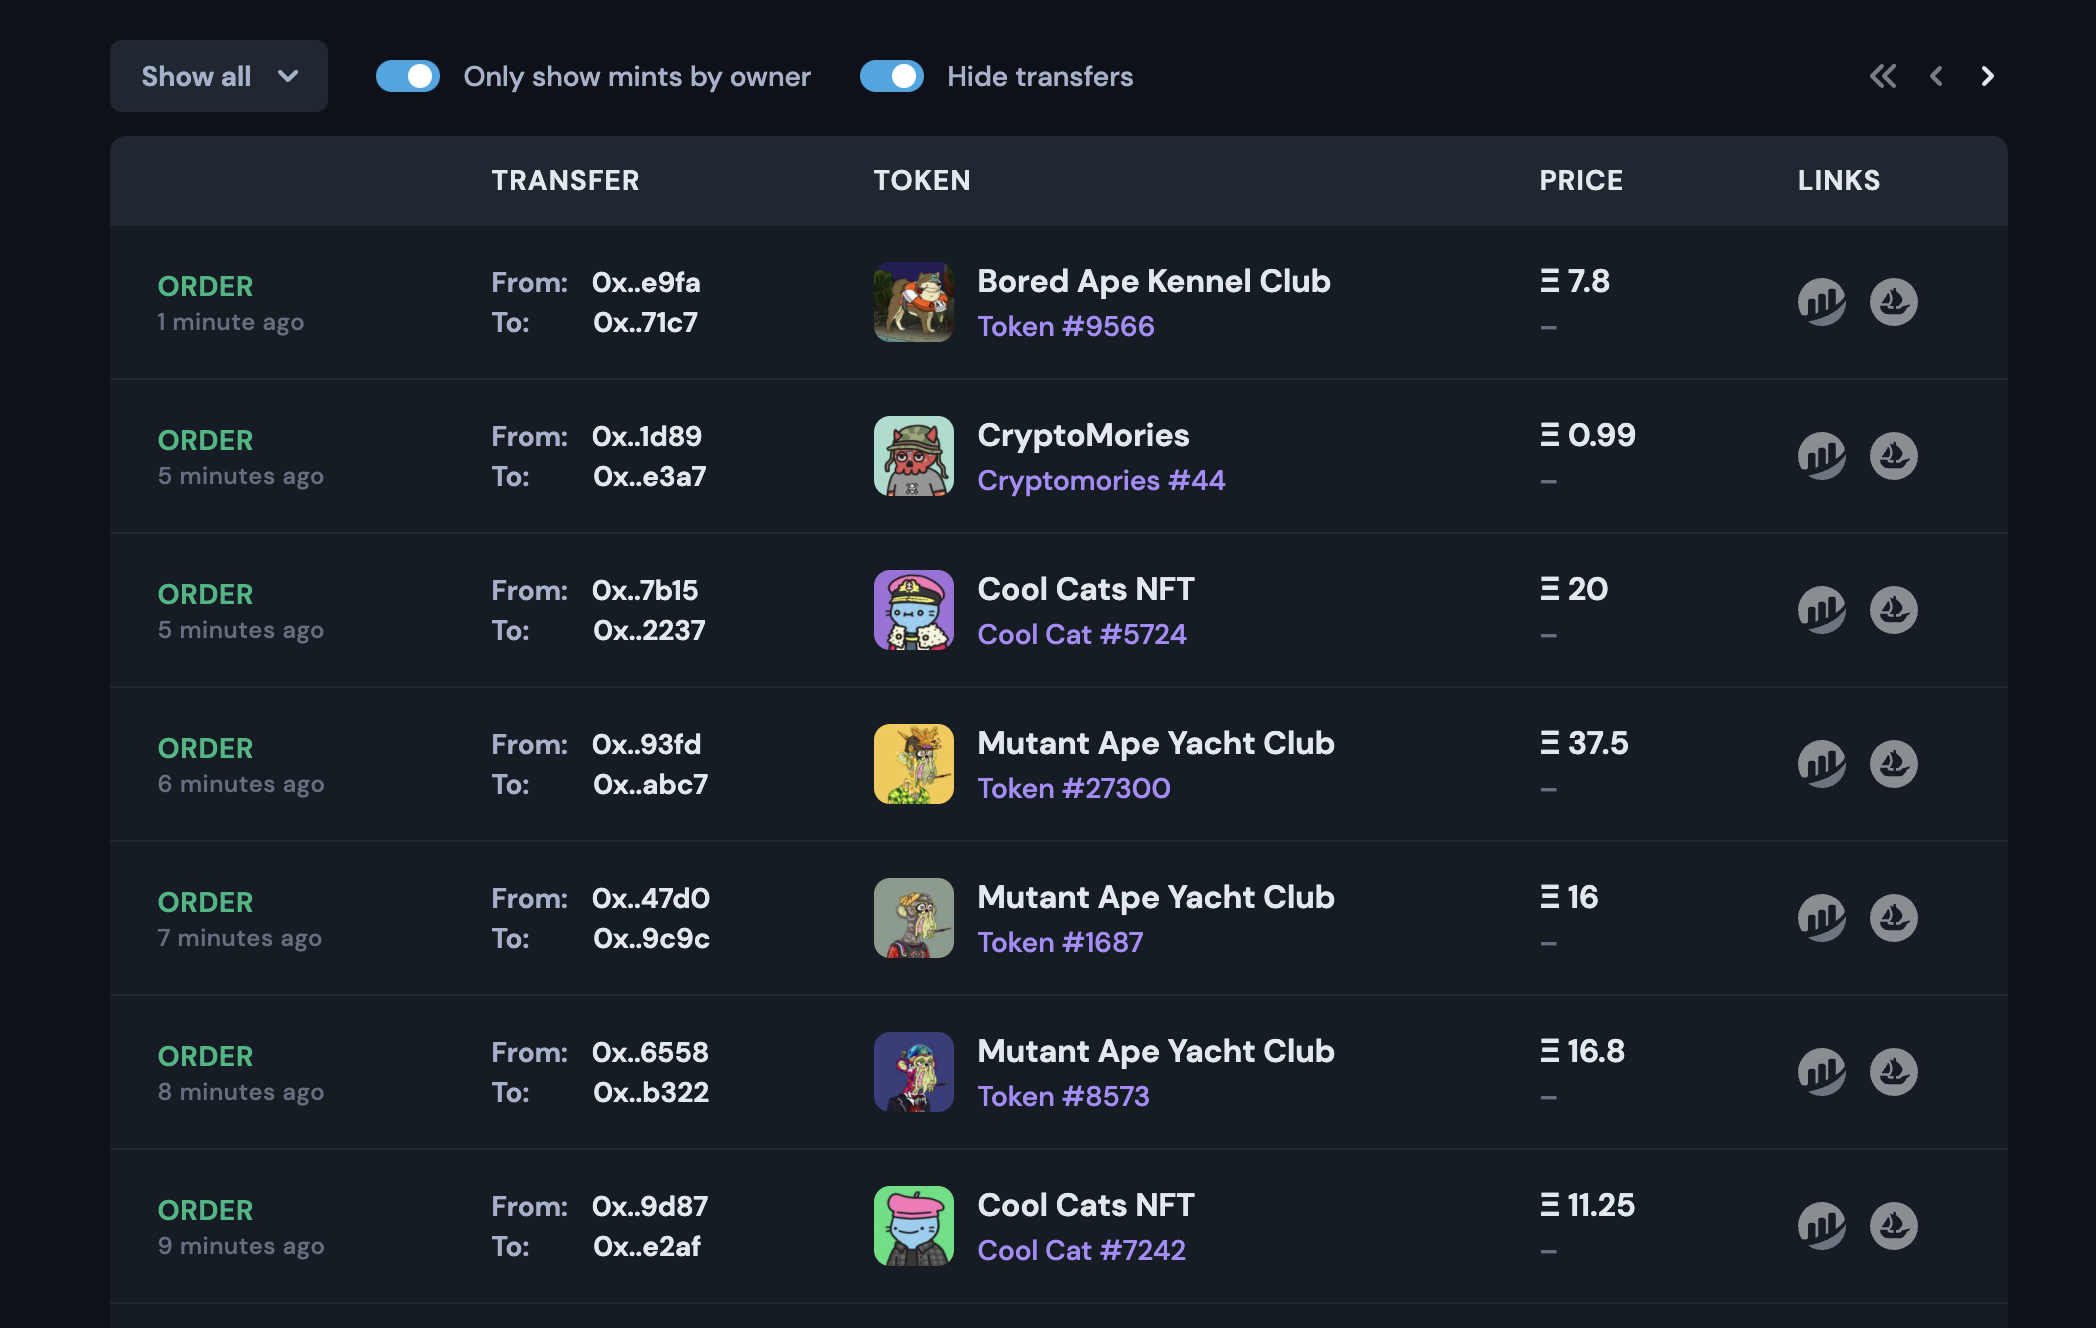Open OpenSea link for Mutant Ape Token #1687
The image size is (2096, 1328).
1894,918
